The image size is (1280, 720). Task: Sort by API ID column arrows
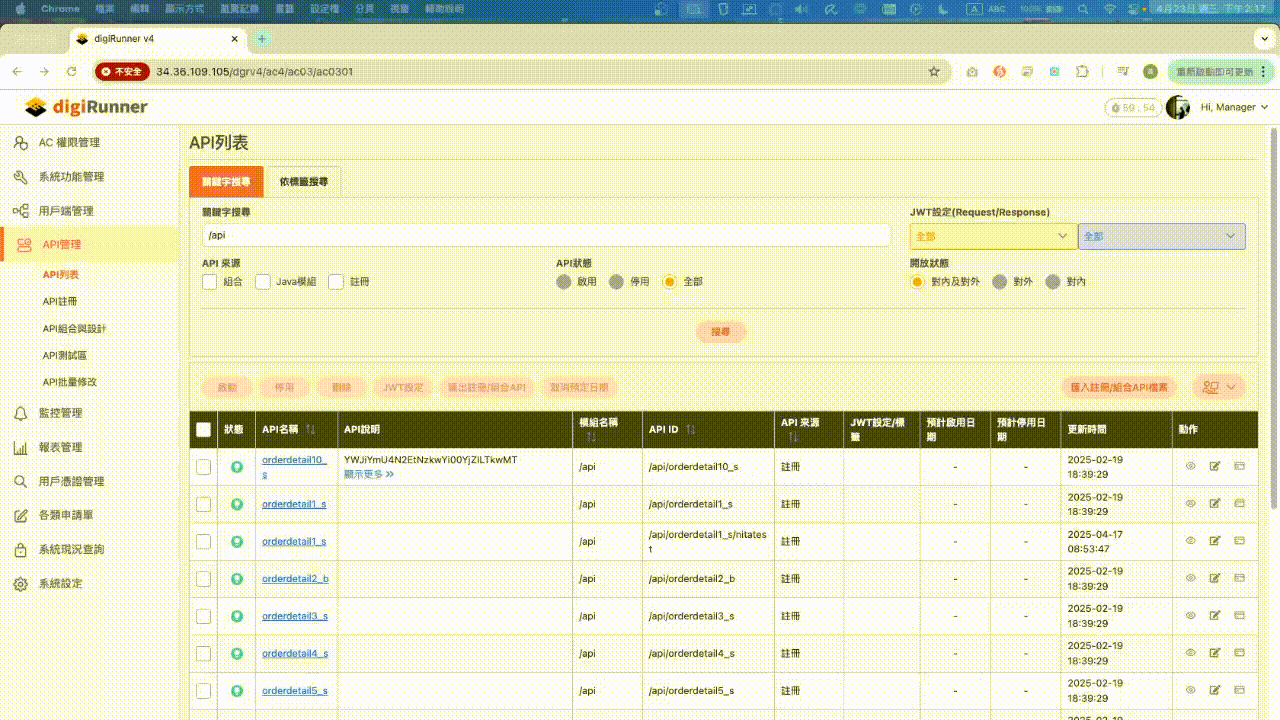691,429
